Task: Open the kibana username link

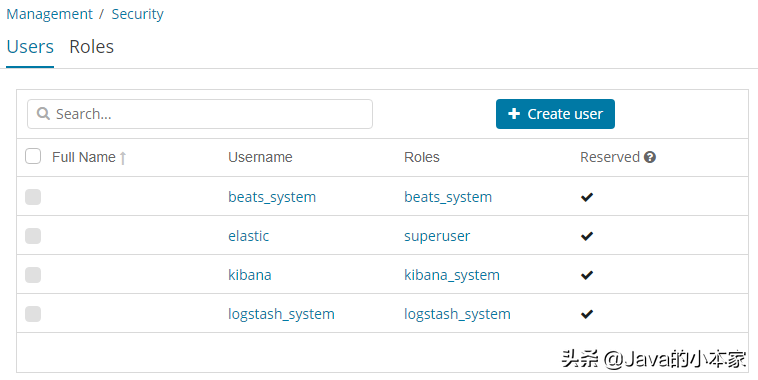Action: (250, 275)
